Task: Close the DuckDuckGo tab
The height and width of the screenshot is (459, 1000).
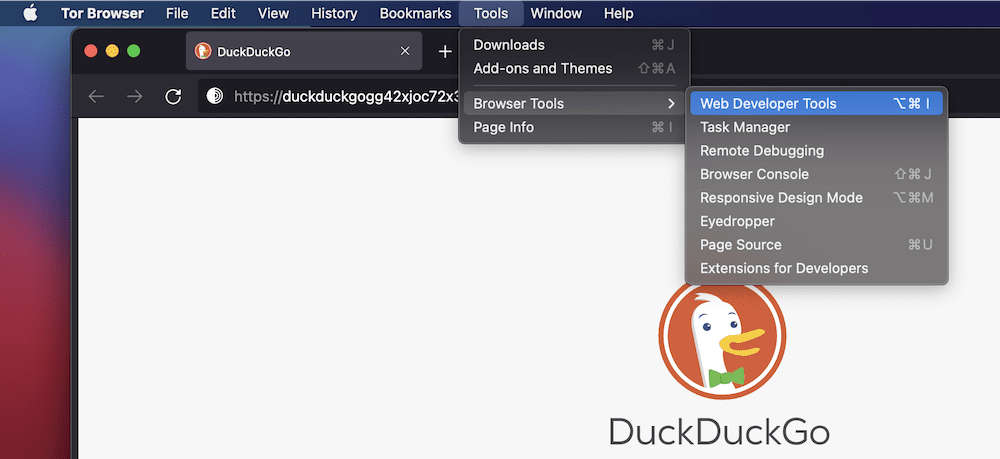Action: 405,51
